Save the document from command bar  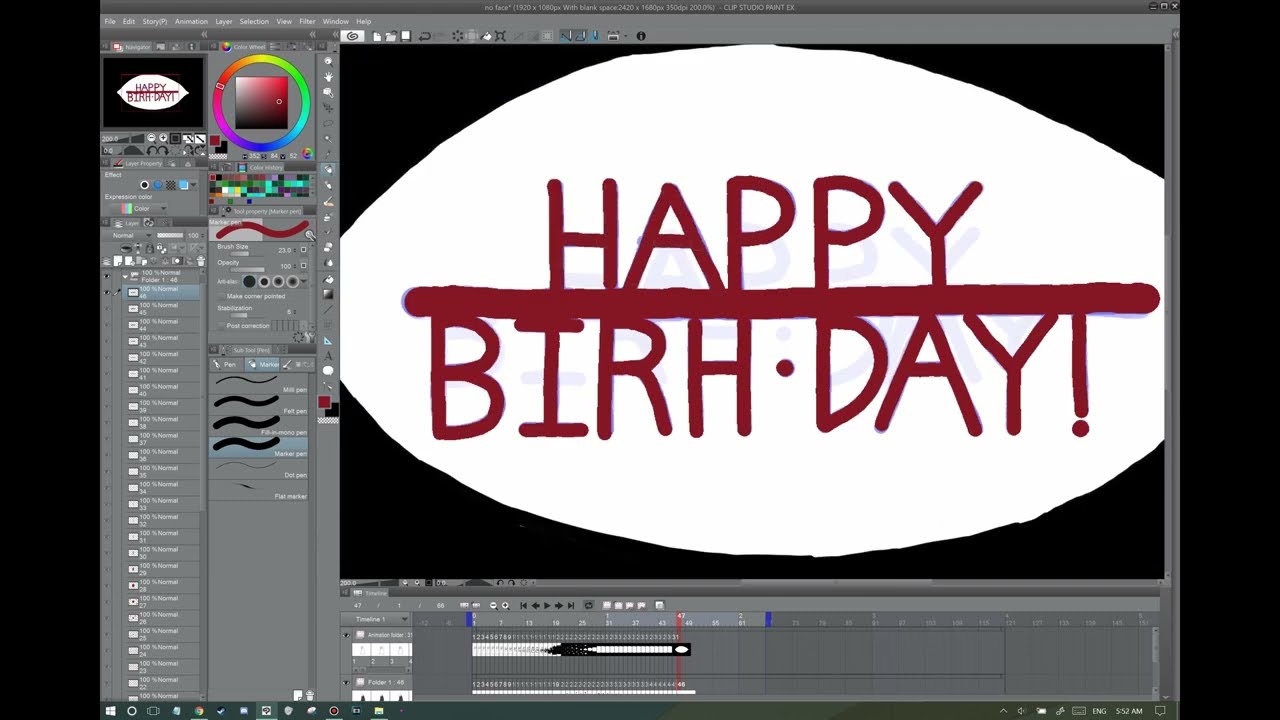coord(406,36)
